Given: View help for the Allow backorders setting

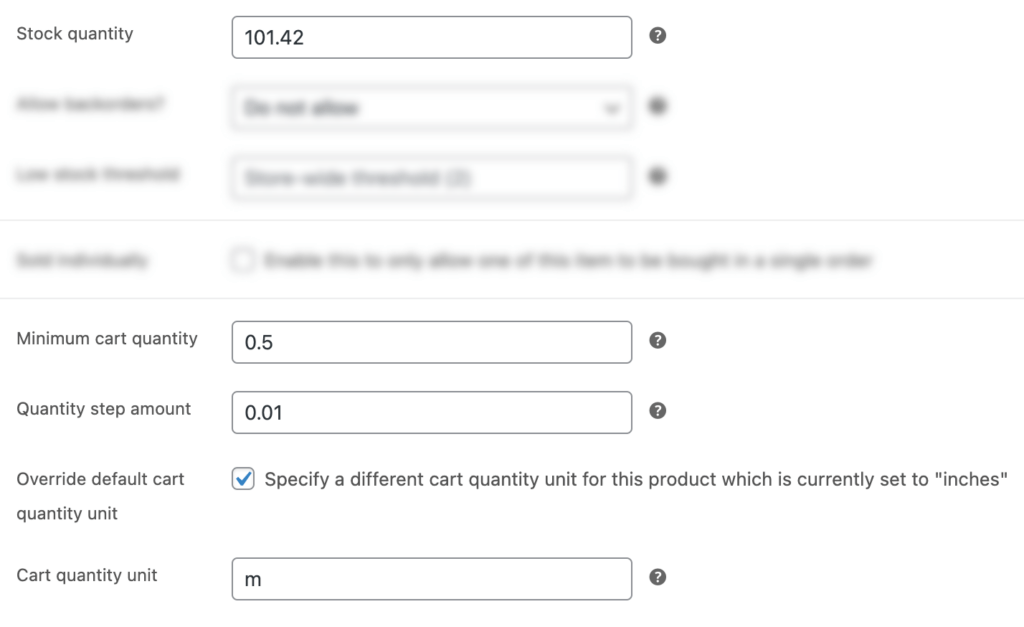Looking at the screenshot, I should coord(658,106).
